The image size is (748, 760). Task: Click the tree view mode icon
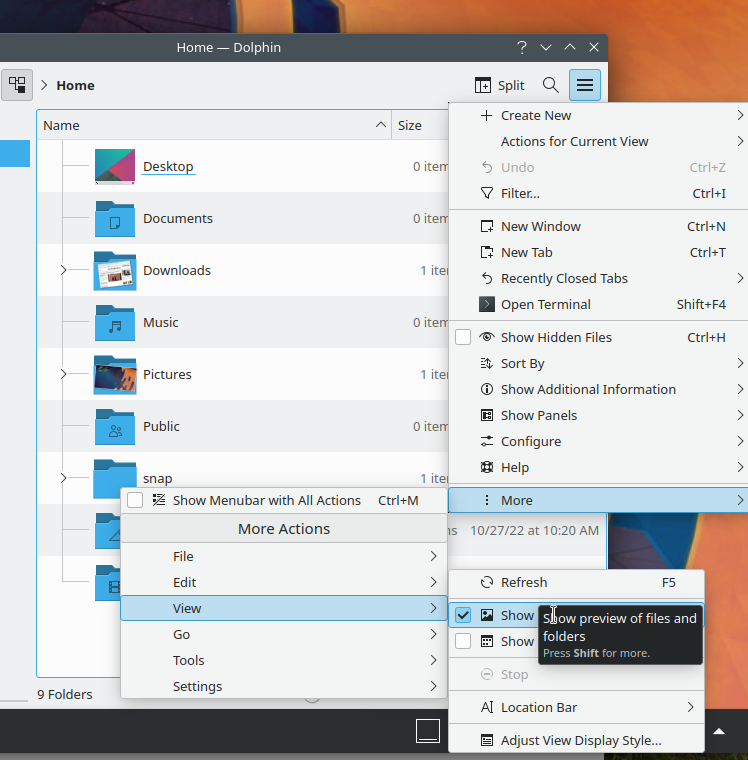[17, 85]
